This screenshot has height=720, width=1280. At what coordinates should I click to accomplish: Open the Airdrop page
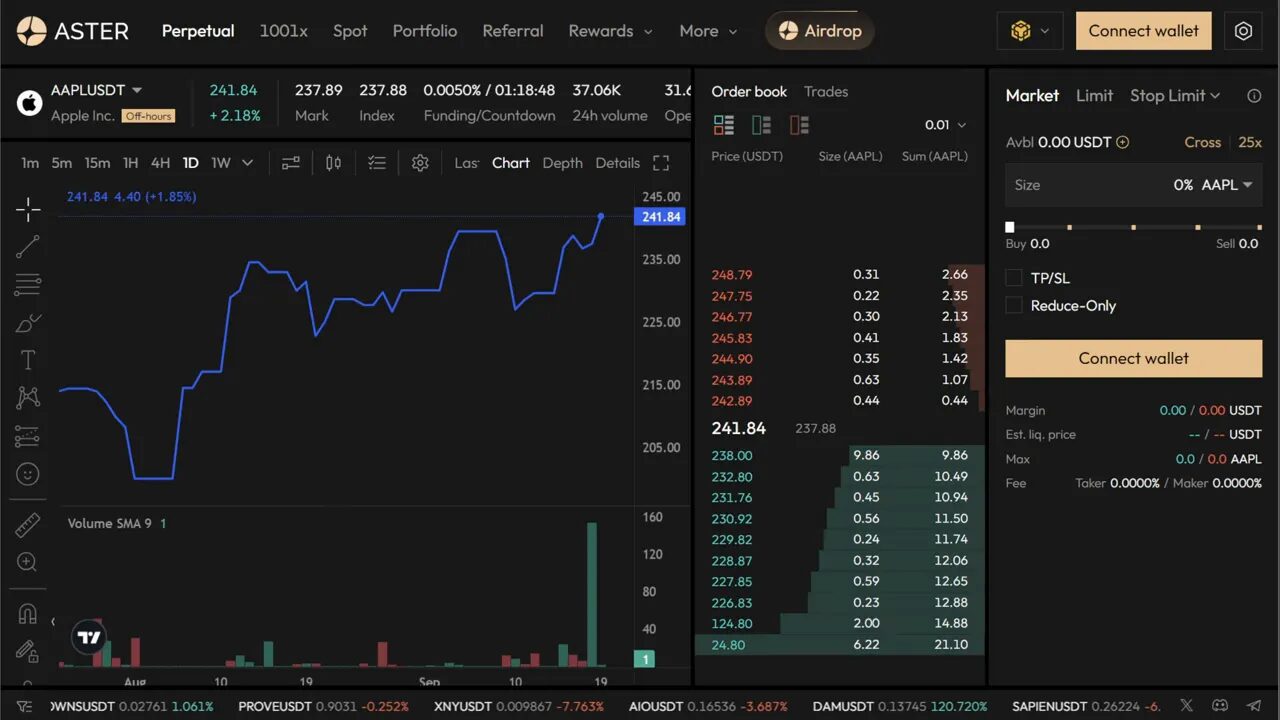[820, 31]
